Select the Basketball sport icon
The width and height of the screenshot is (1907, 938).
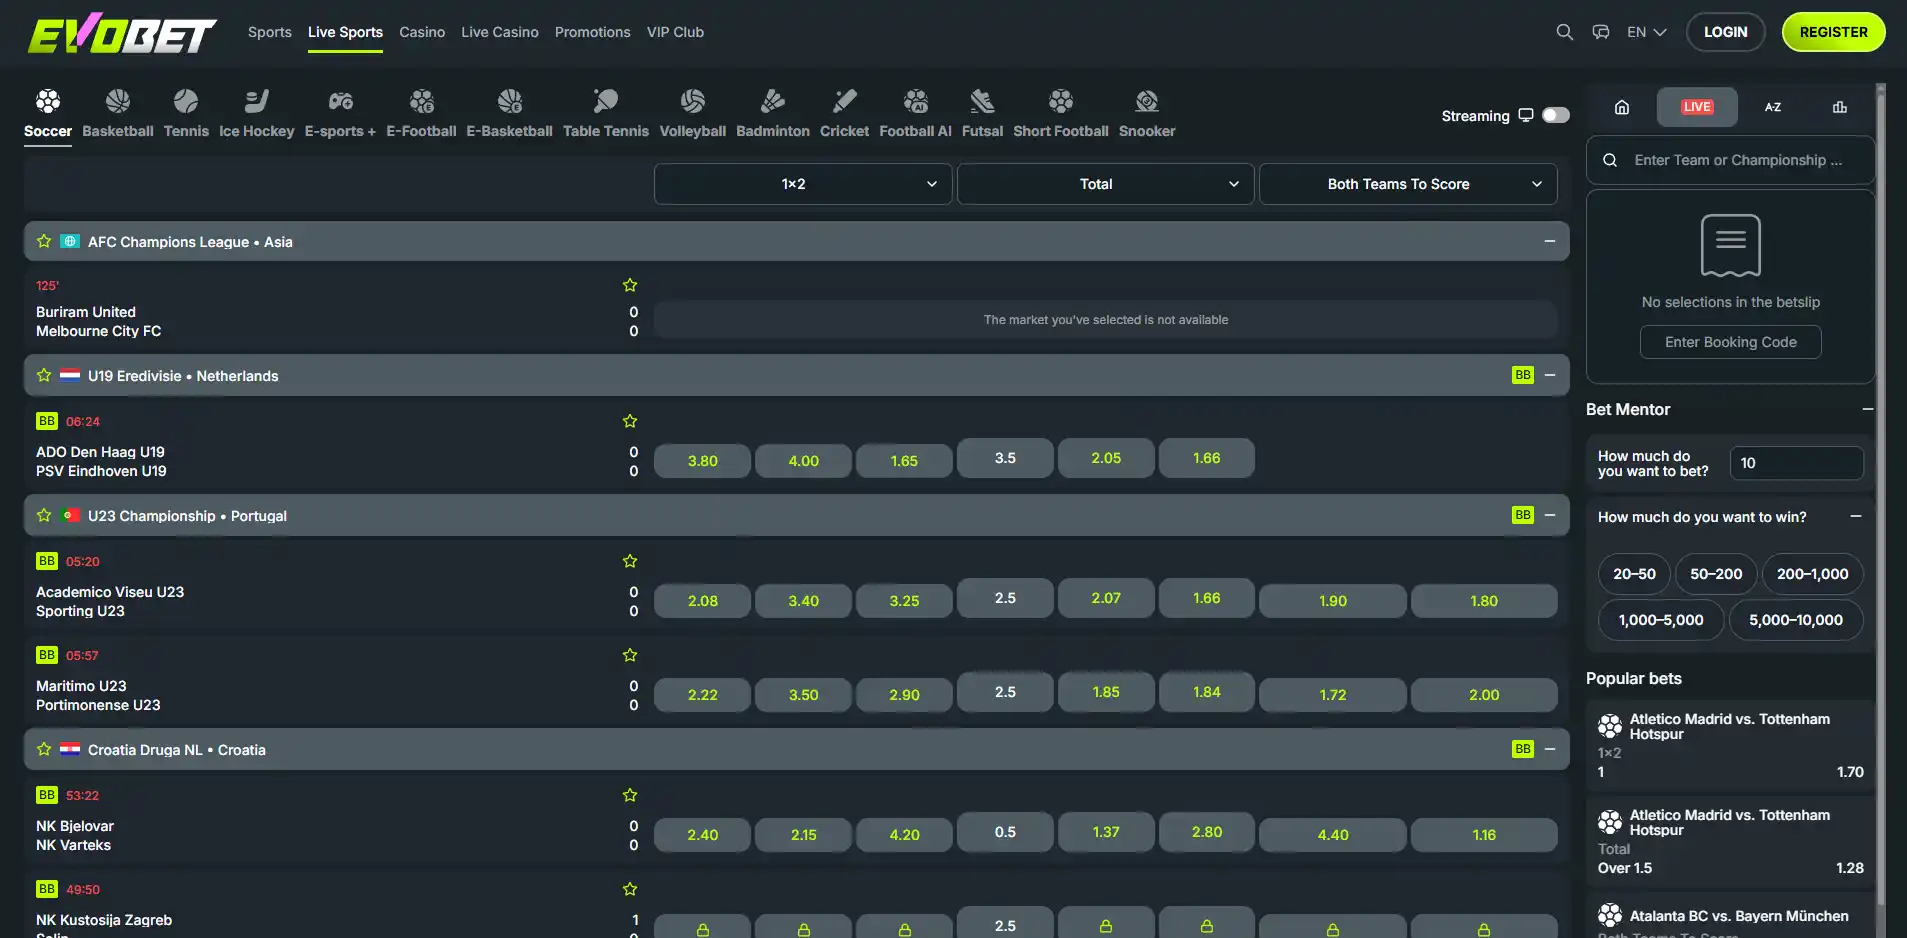(118, 101)
